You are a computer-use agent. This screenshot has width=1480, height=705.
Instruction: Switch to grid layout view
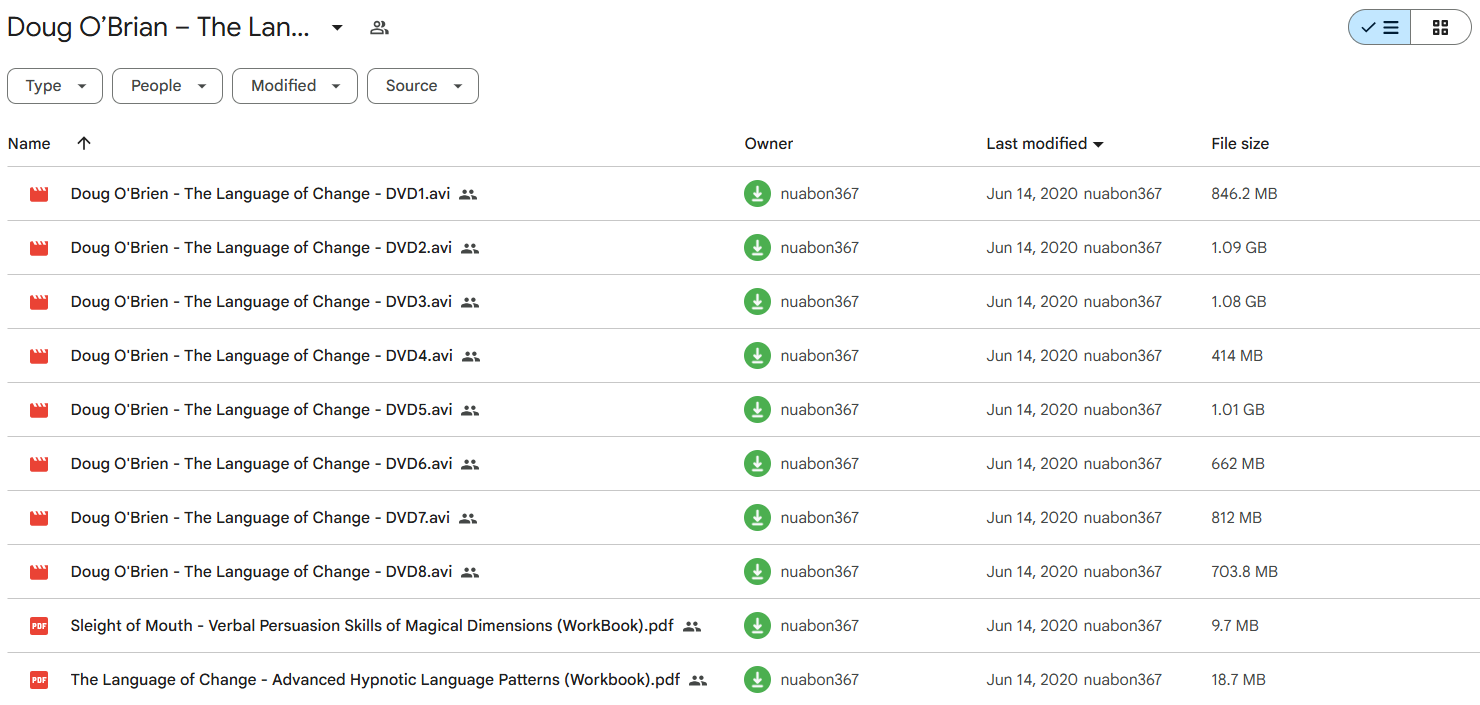(1441, 28)
